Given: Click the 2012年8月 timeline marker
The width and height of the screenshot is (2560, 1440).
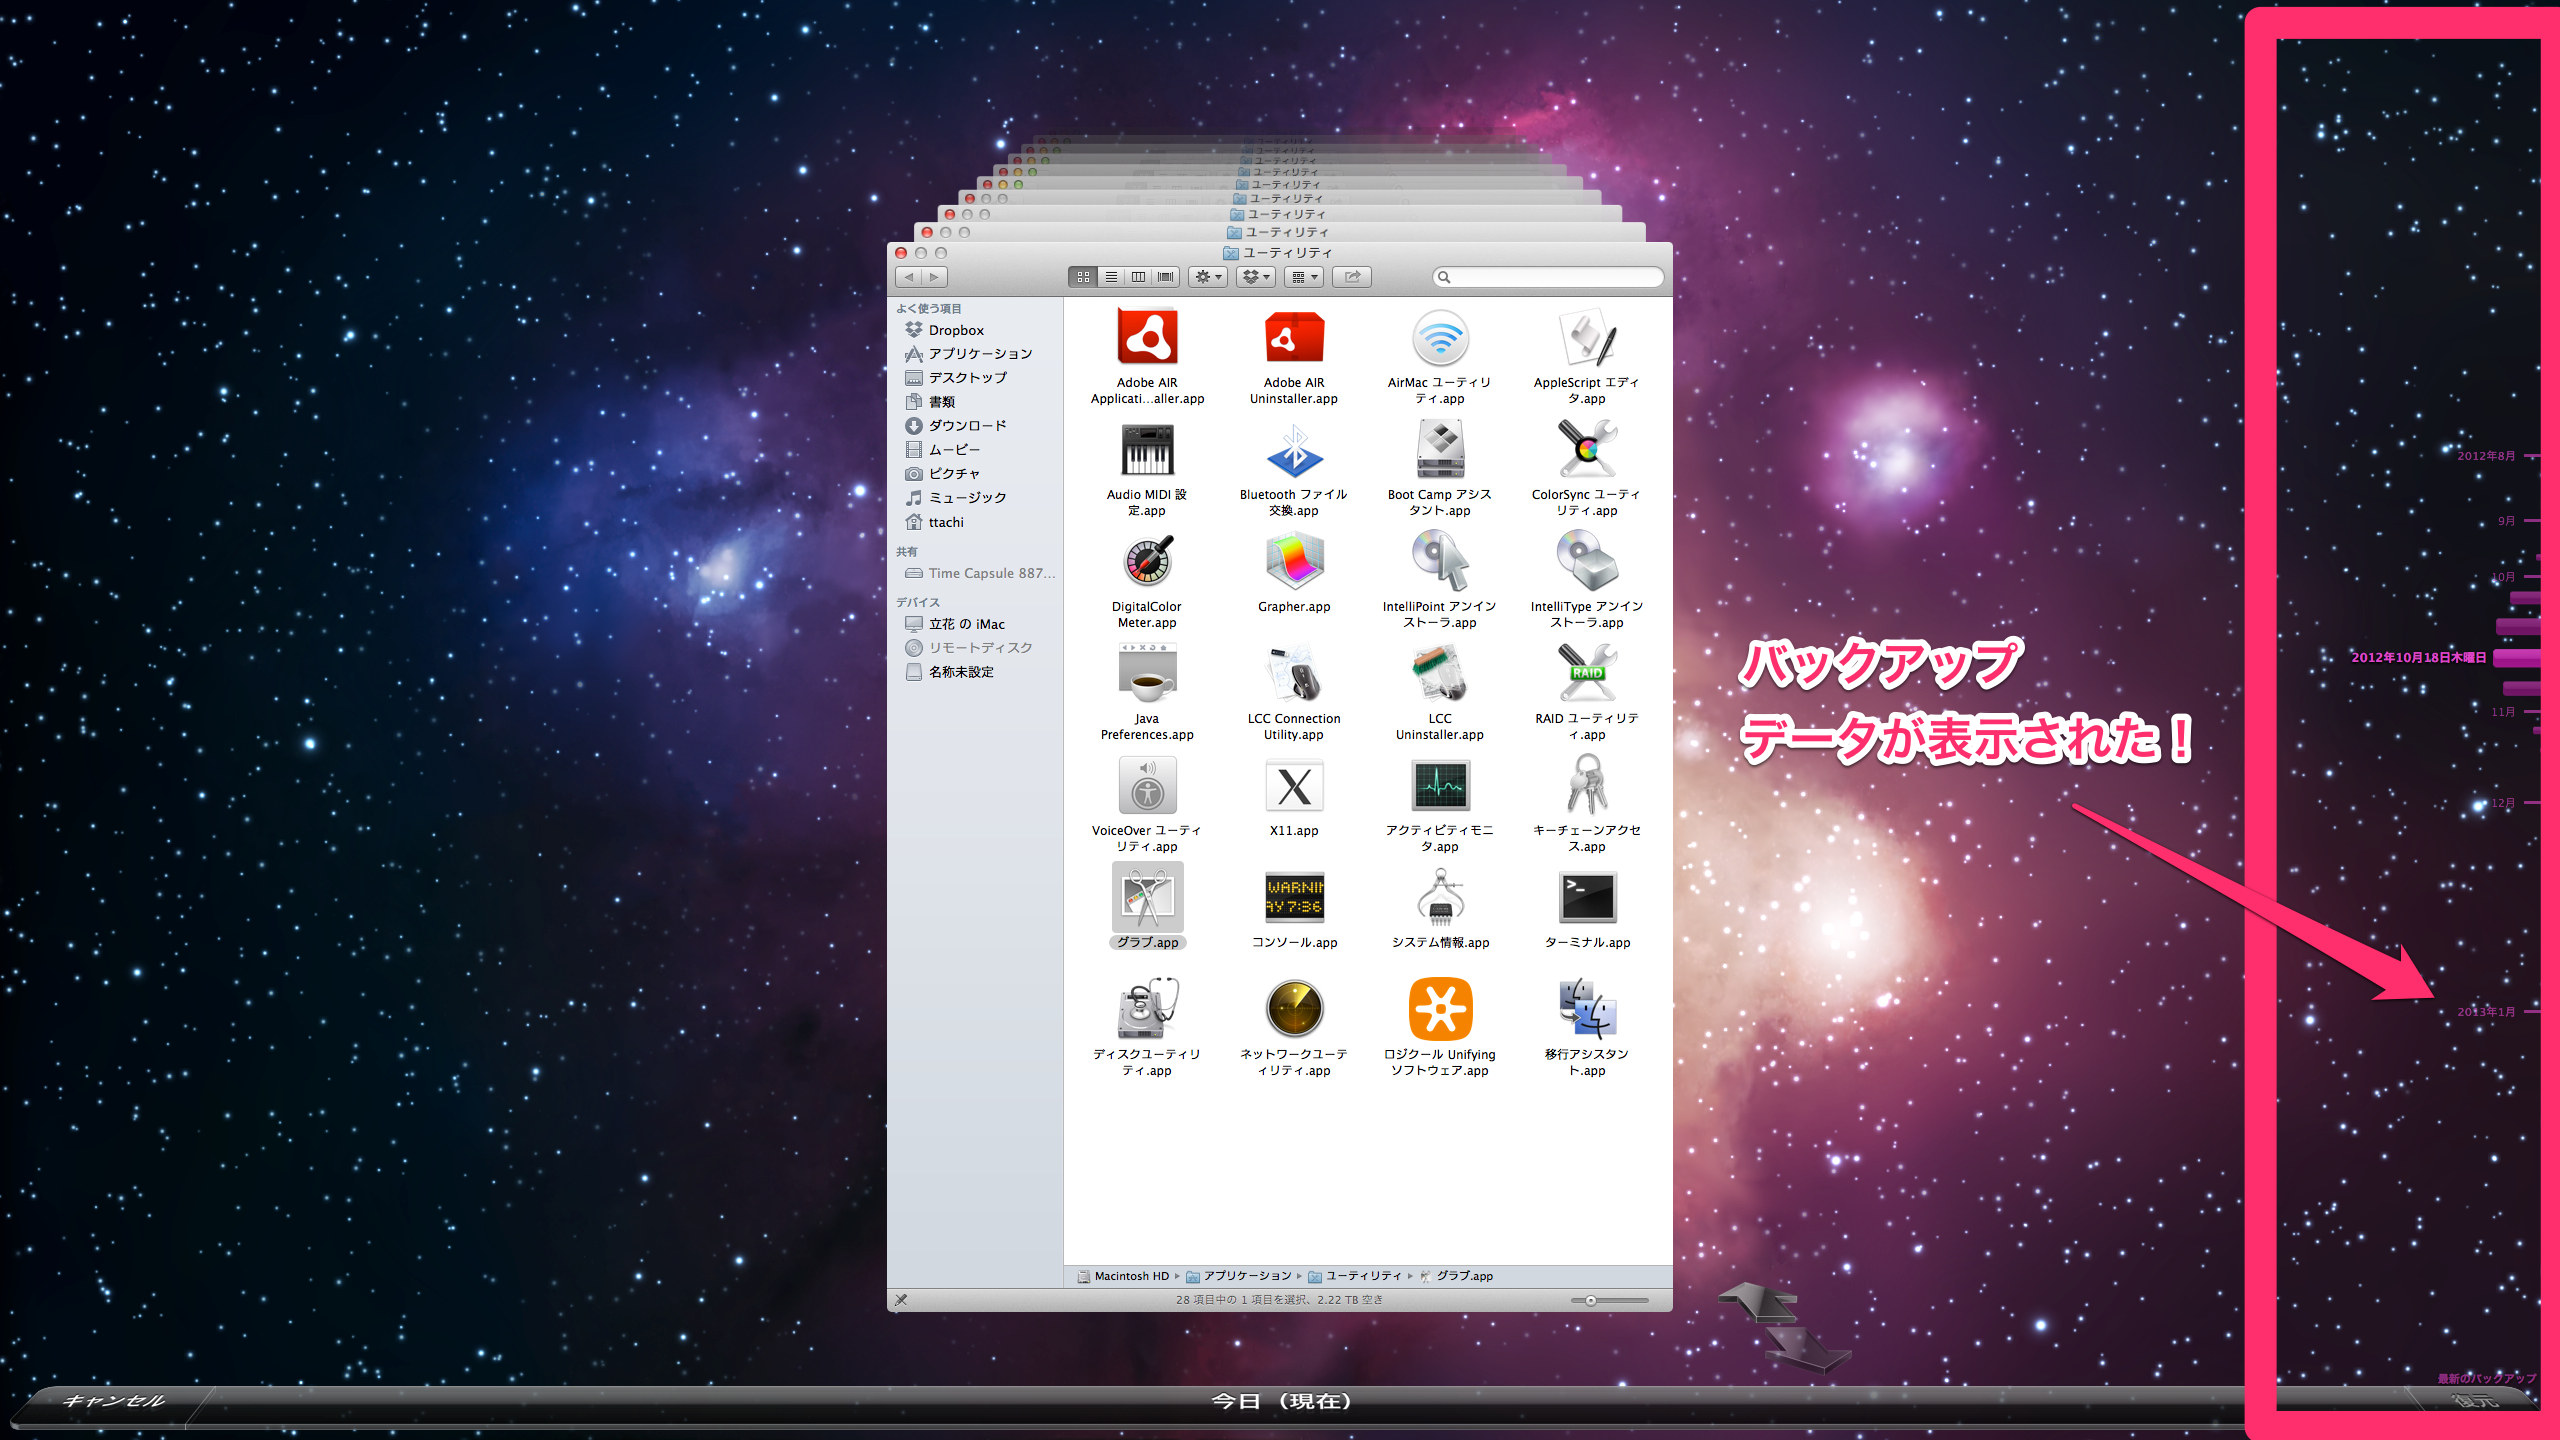Looking at the screenshot, I should [x=2486, y=456].
